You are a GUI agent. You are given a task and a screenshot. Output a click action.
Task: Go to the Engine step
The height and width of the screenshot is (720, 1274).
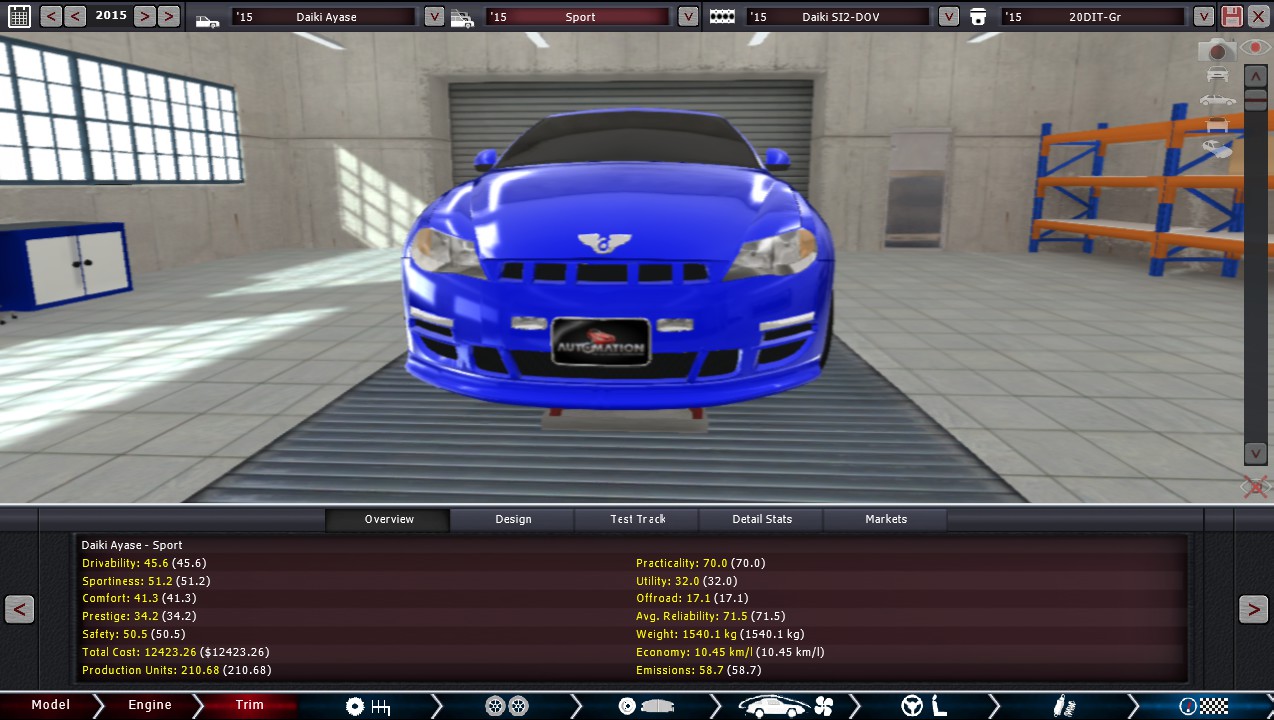point(150,705)
